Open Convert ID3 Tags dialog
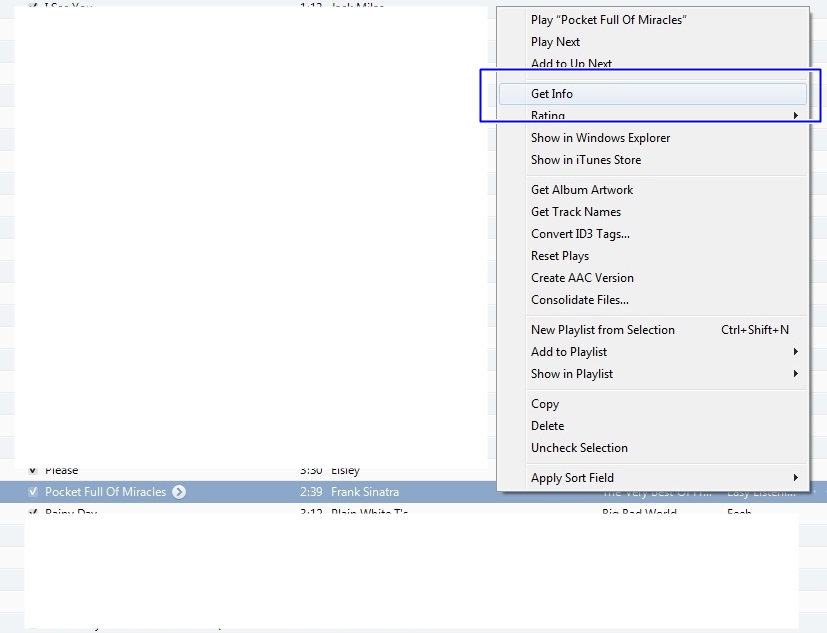The image size is (827, 633). point(653,234)
